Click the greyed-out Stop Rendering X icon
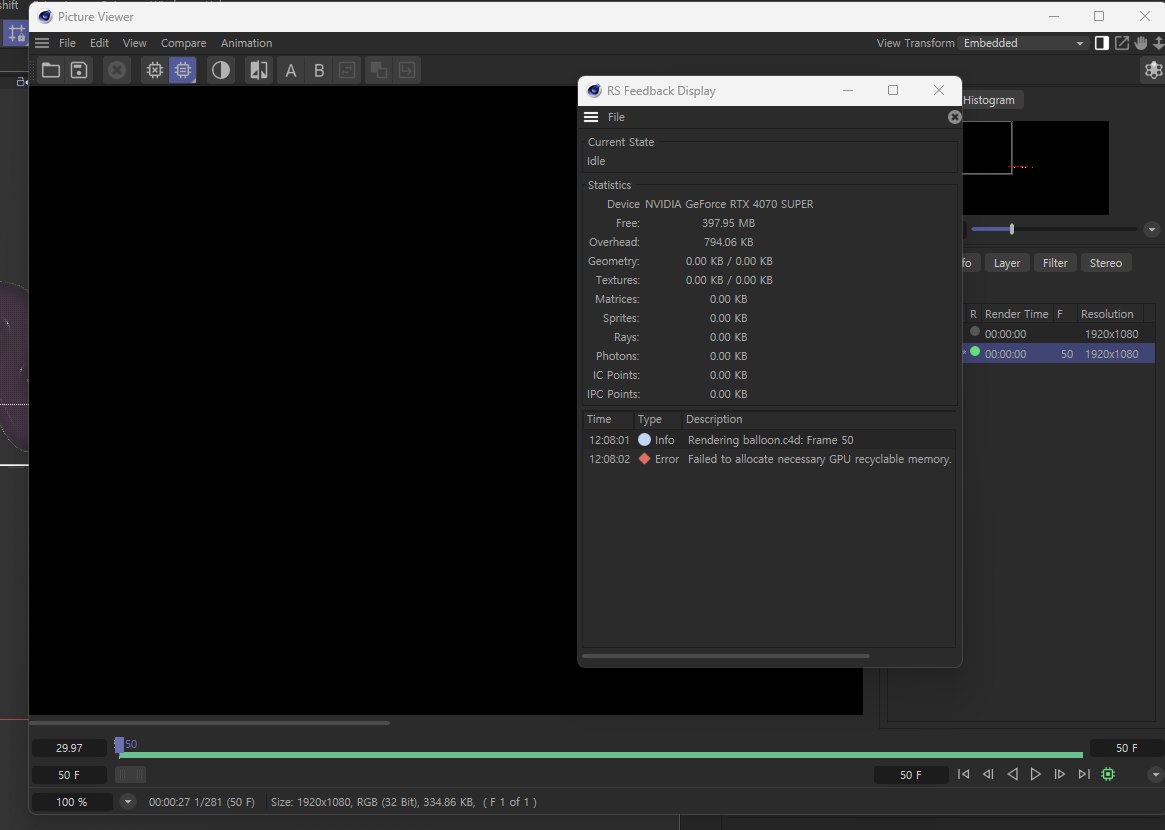The width and height of the screenshot is (1165, 830). (117, 71)
